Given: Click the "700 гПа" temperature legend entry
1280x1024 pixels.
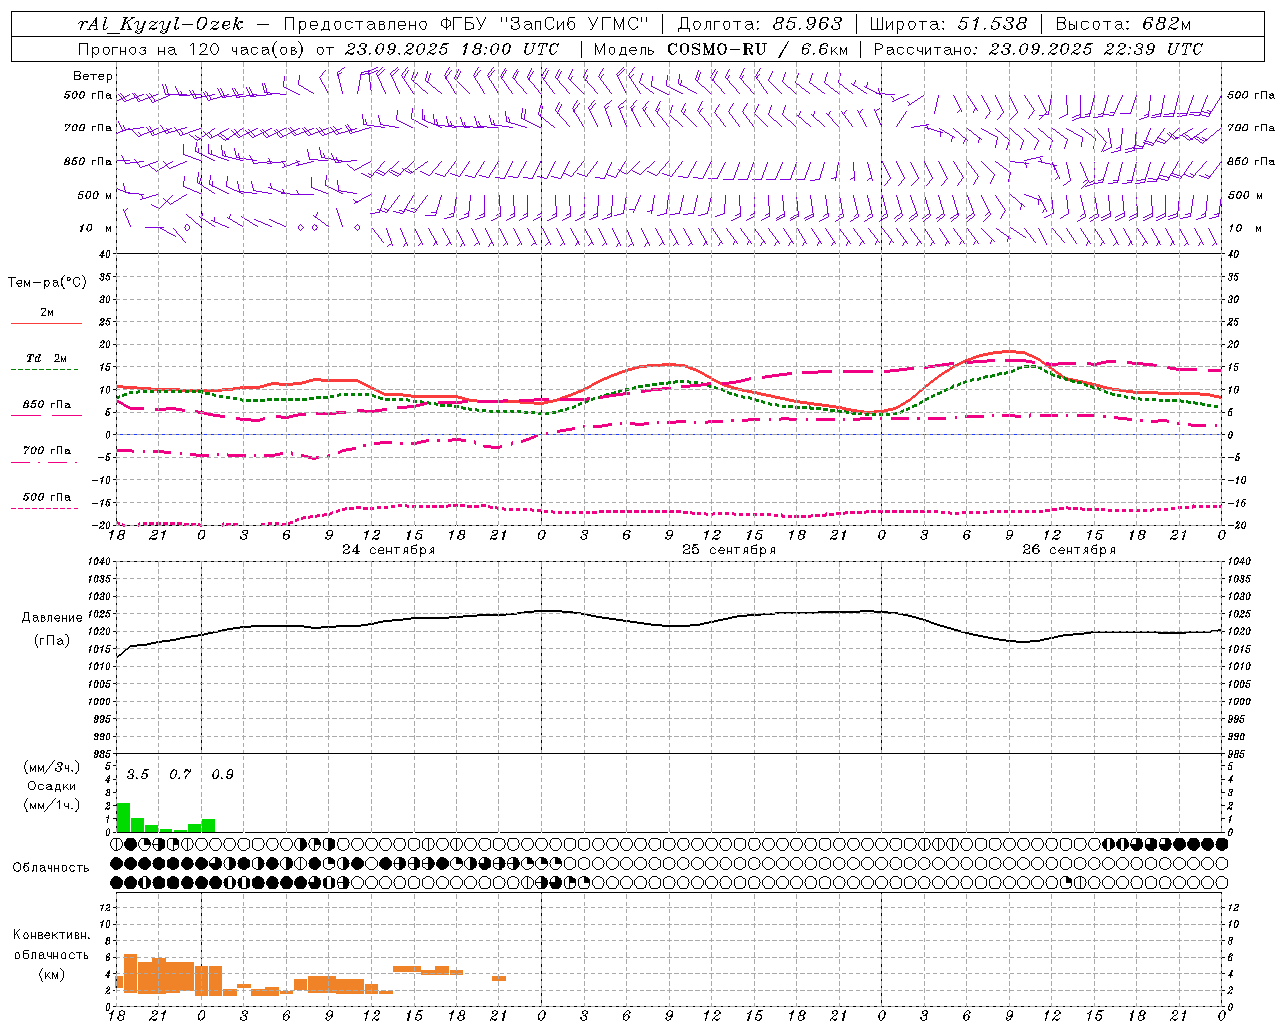Looking at the screenshot, I should 46,450.
